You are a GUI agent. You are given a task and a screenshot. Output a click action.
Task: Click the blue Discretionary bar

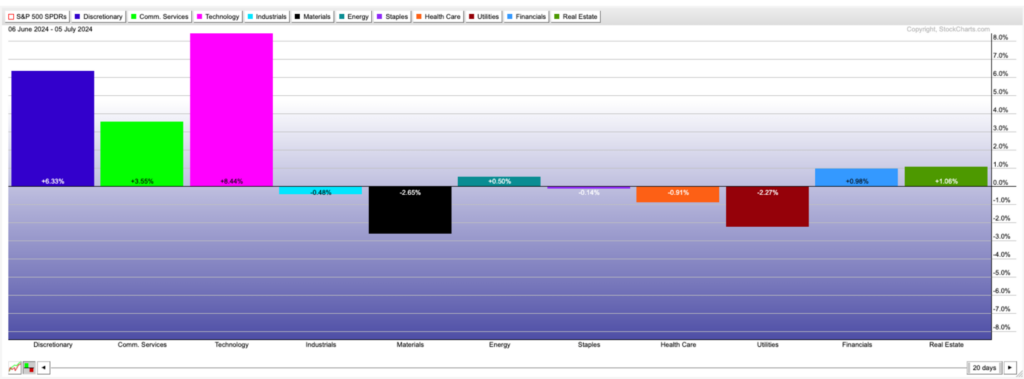point(53,128)
